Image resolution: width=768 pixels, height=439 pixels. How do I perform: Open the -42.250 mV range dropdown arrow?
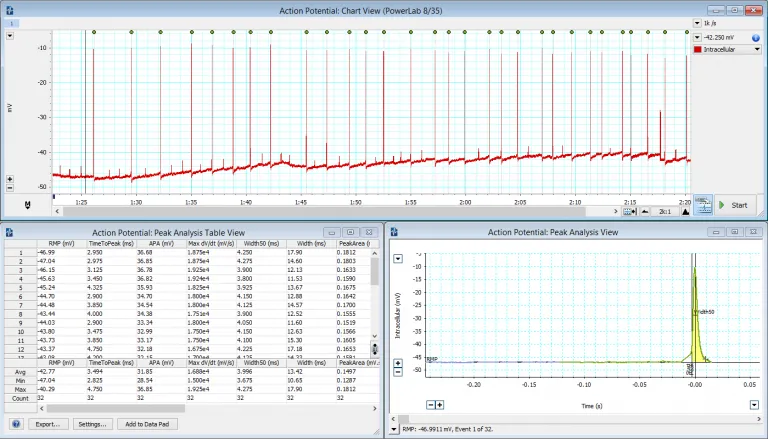coord(697,36)
